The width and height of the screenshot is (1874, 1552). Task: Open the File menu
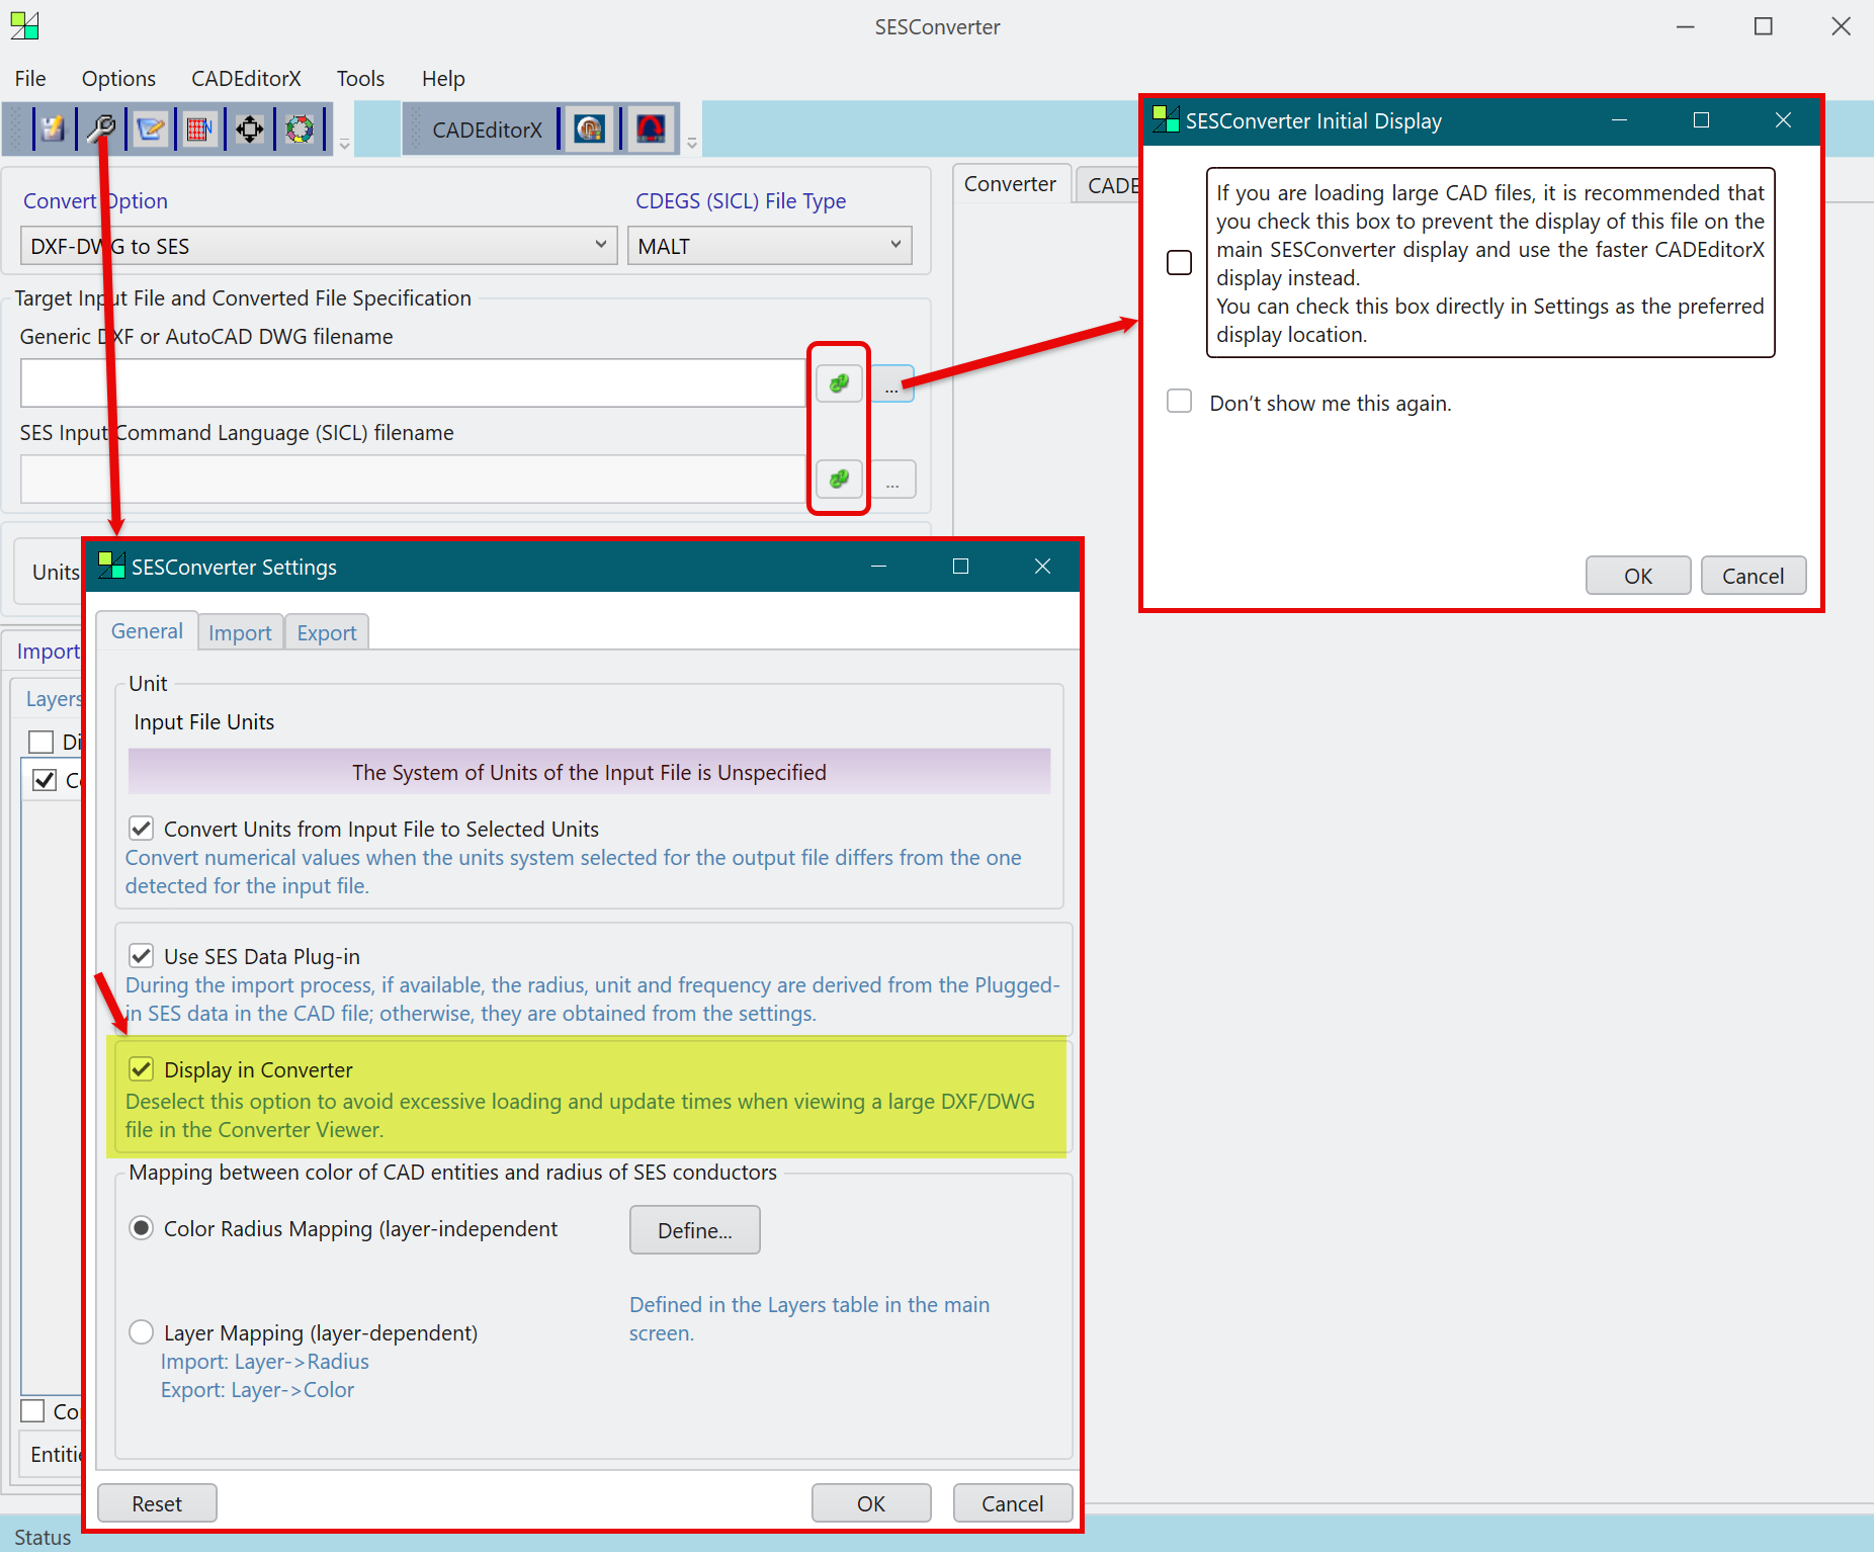click(x=30, y=78)
